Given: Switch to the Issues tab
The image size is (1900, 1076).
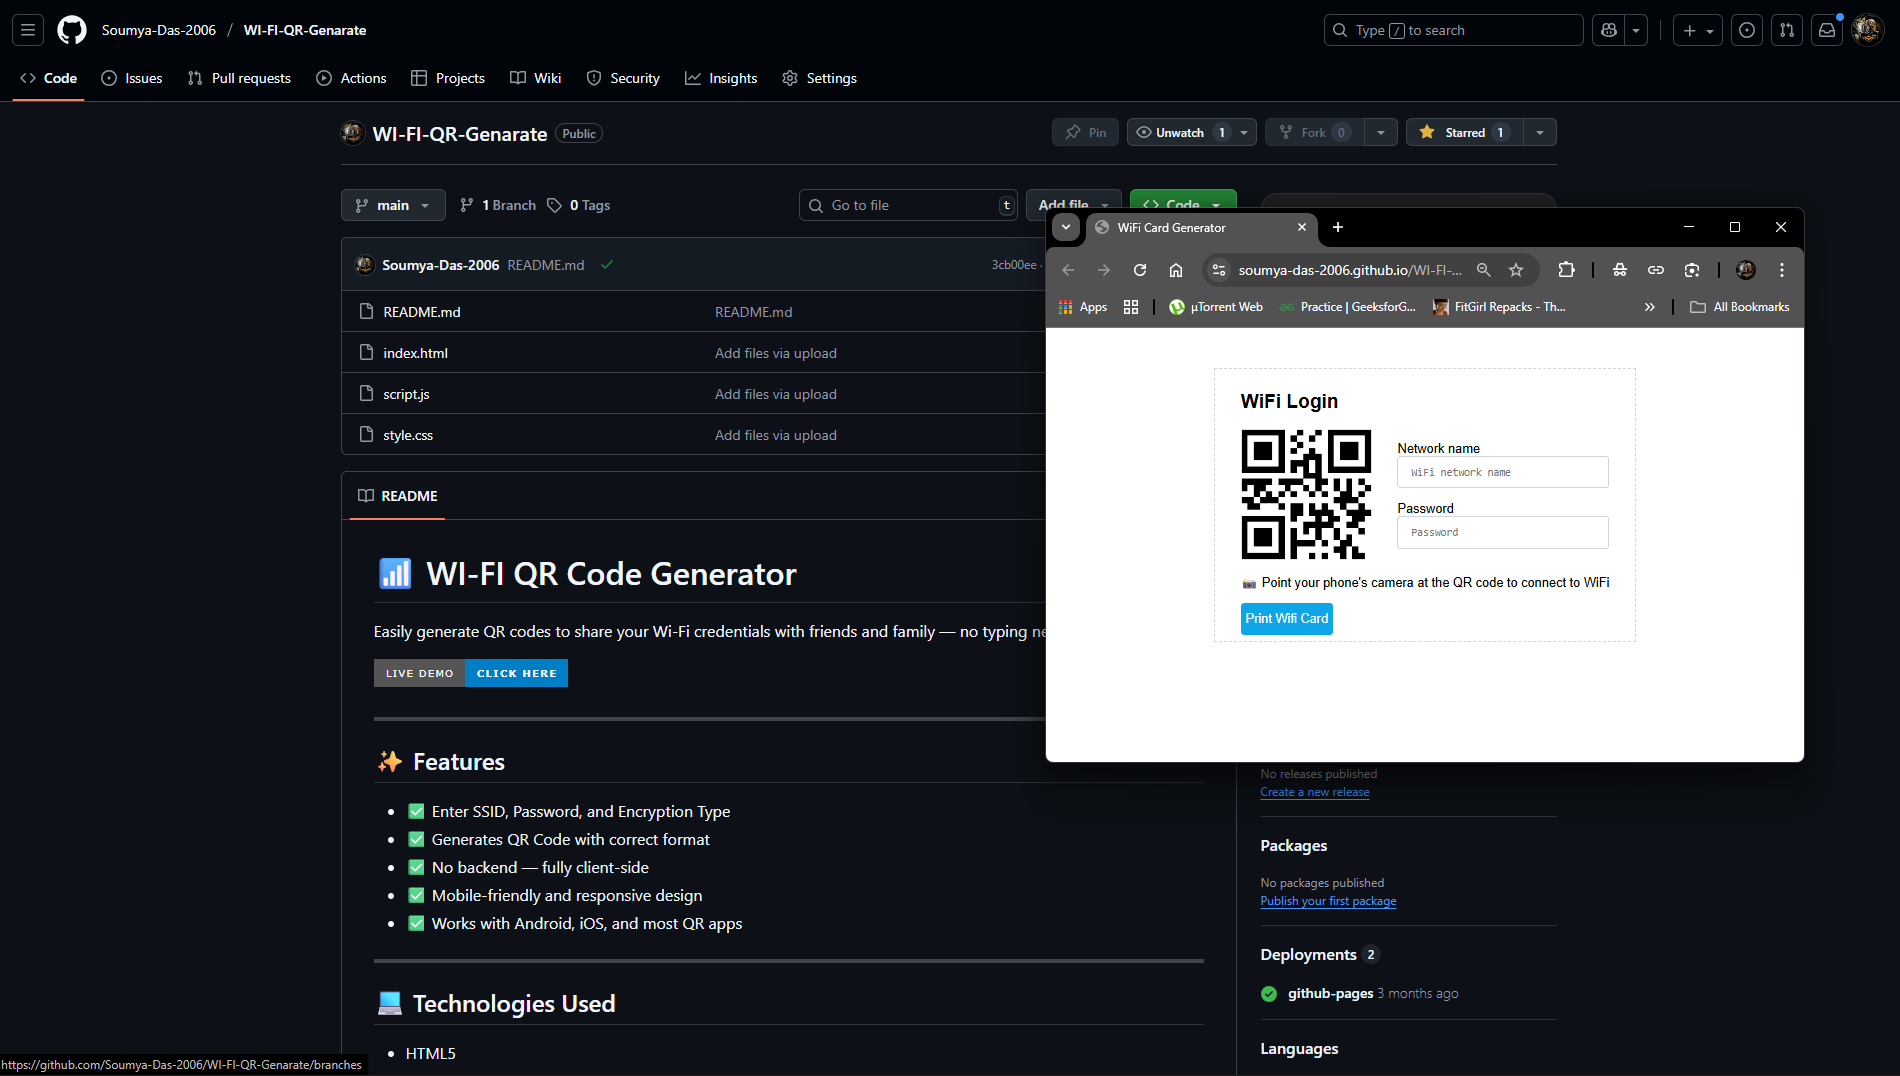Looking at the screenshot, I should (132, 78).
